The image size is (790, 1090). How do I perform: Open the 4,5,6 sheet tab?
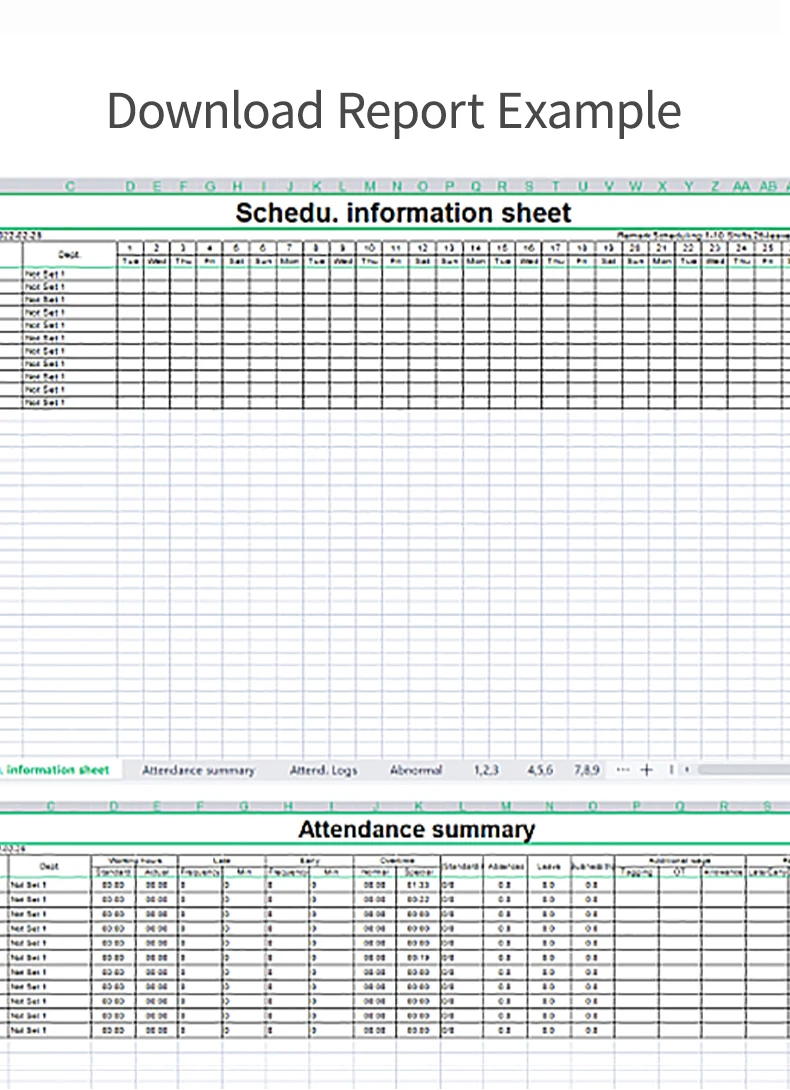[540, 771]
